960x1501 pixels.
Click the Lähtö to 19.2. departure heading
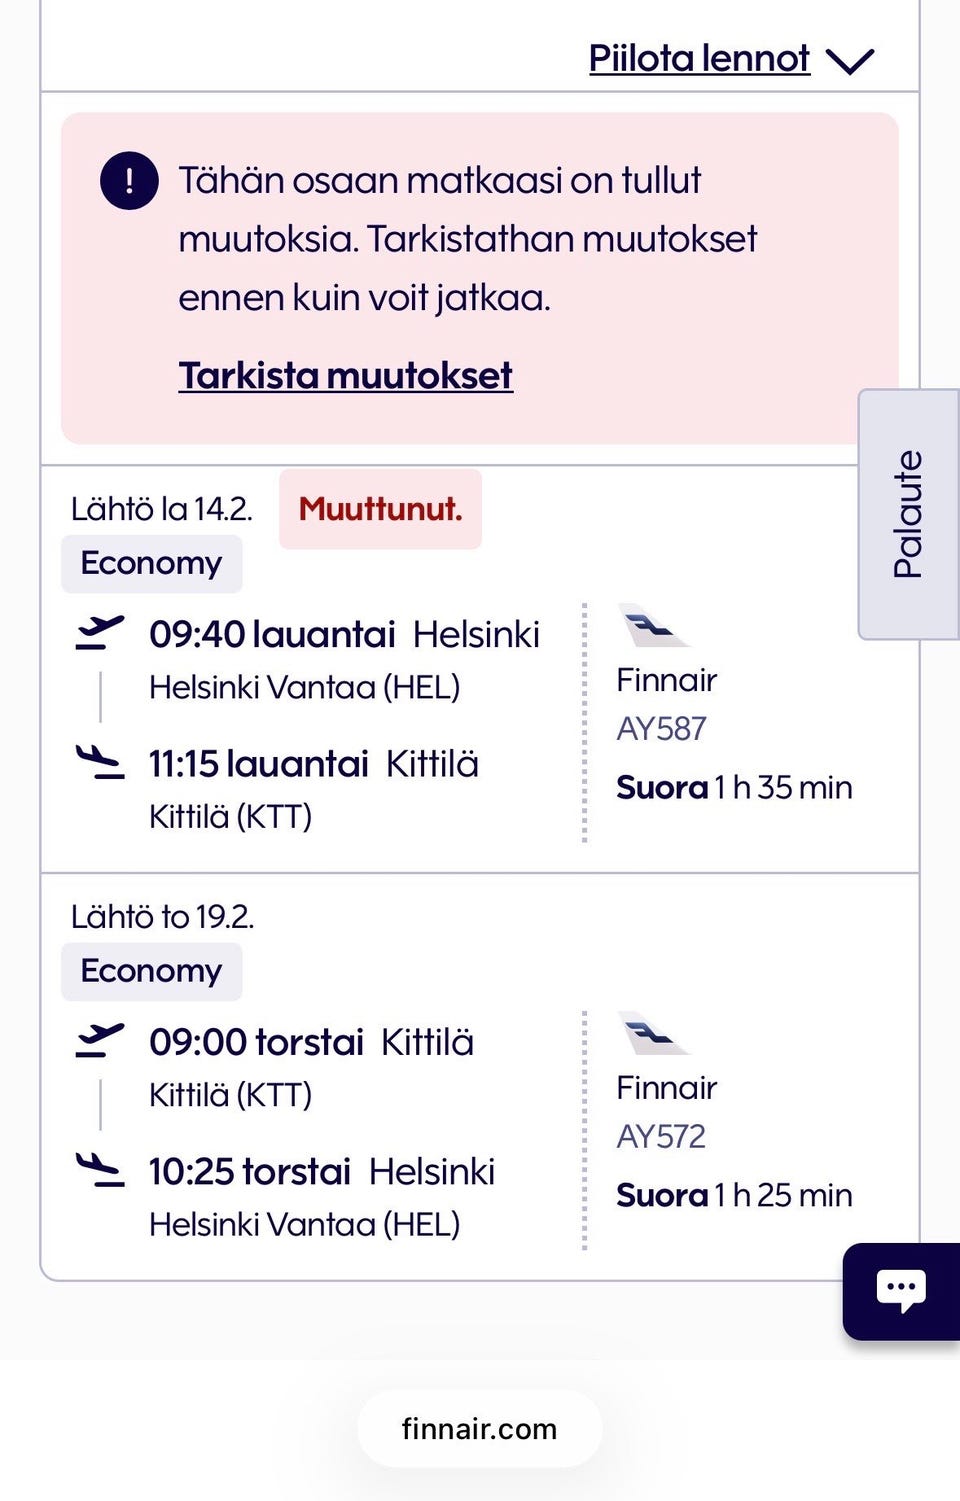(162, 917)
